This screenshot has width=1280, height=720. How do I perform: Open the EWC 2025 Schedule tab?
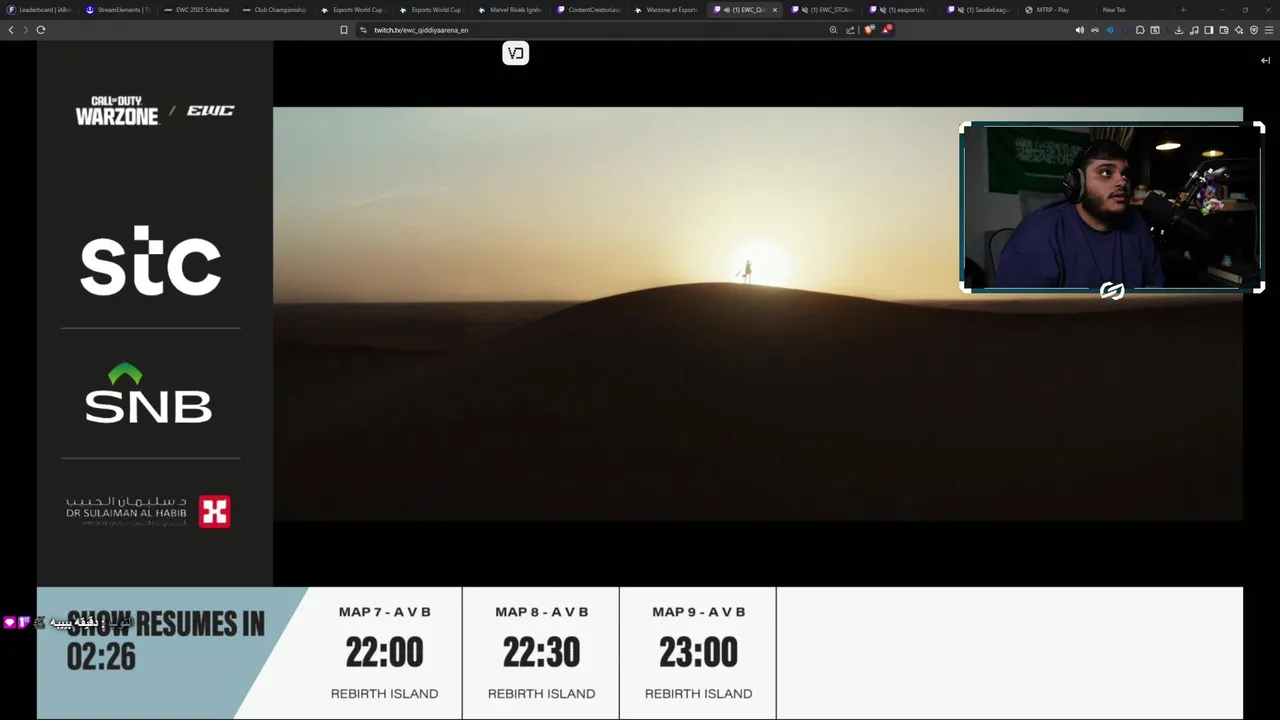tap(196, 10)
